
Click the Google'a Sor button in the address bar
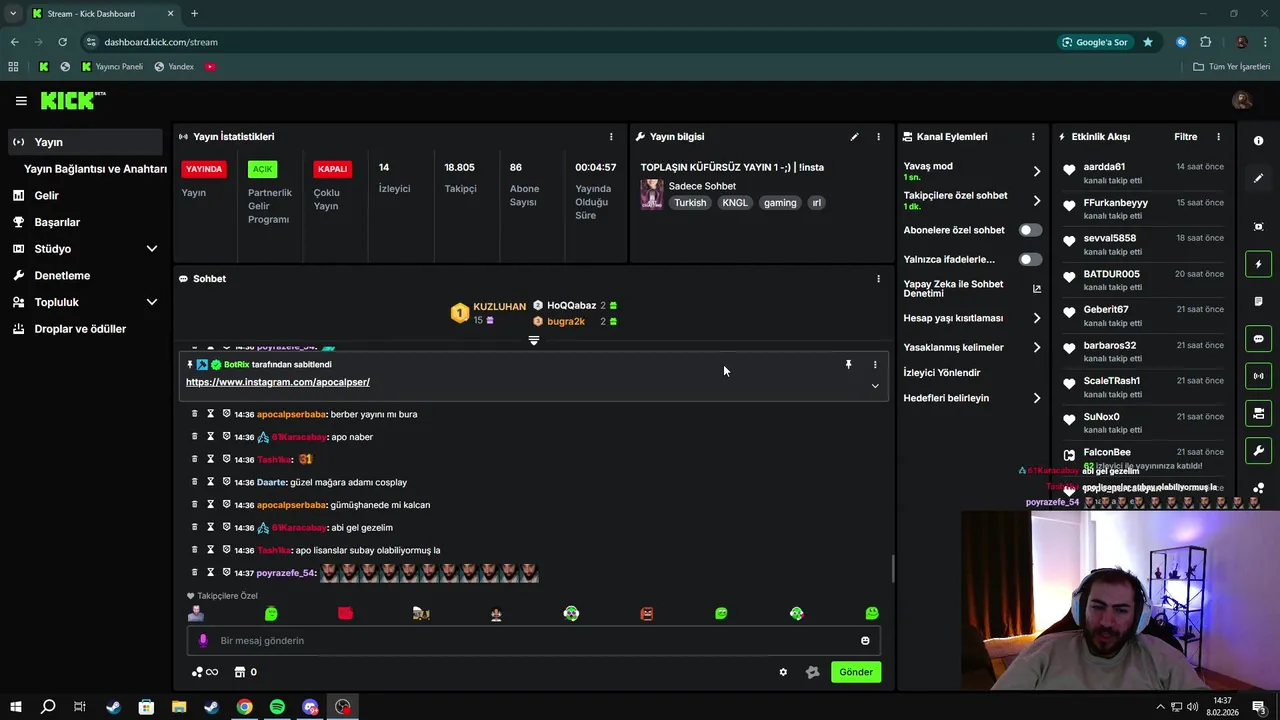tap(1095, 42)
